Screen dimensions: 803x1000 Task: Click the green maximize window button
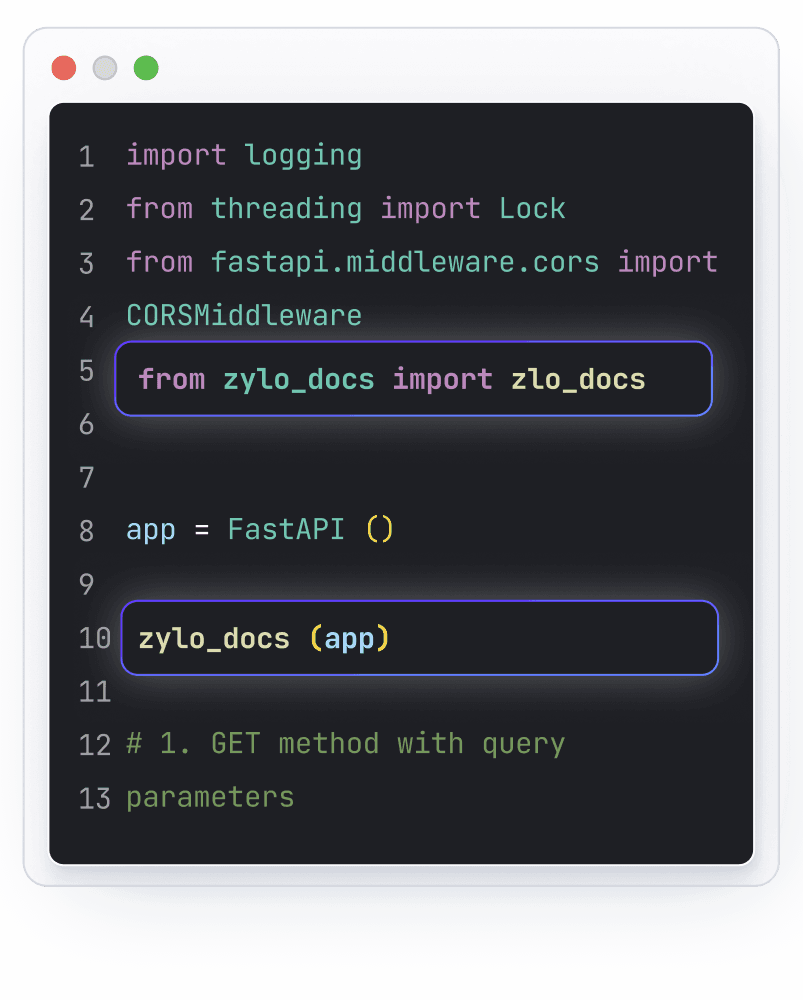[146, 68]
